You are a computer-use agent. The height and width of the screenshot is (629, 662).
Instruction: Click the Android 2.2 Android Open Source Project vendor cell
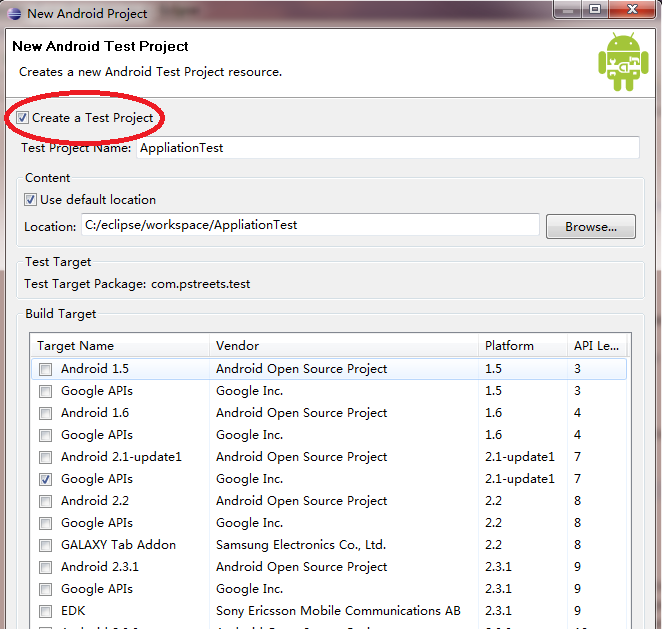301,501
